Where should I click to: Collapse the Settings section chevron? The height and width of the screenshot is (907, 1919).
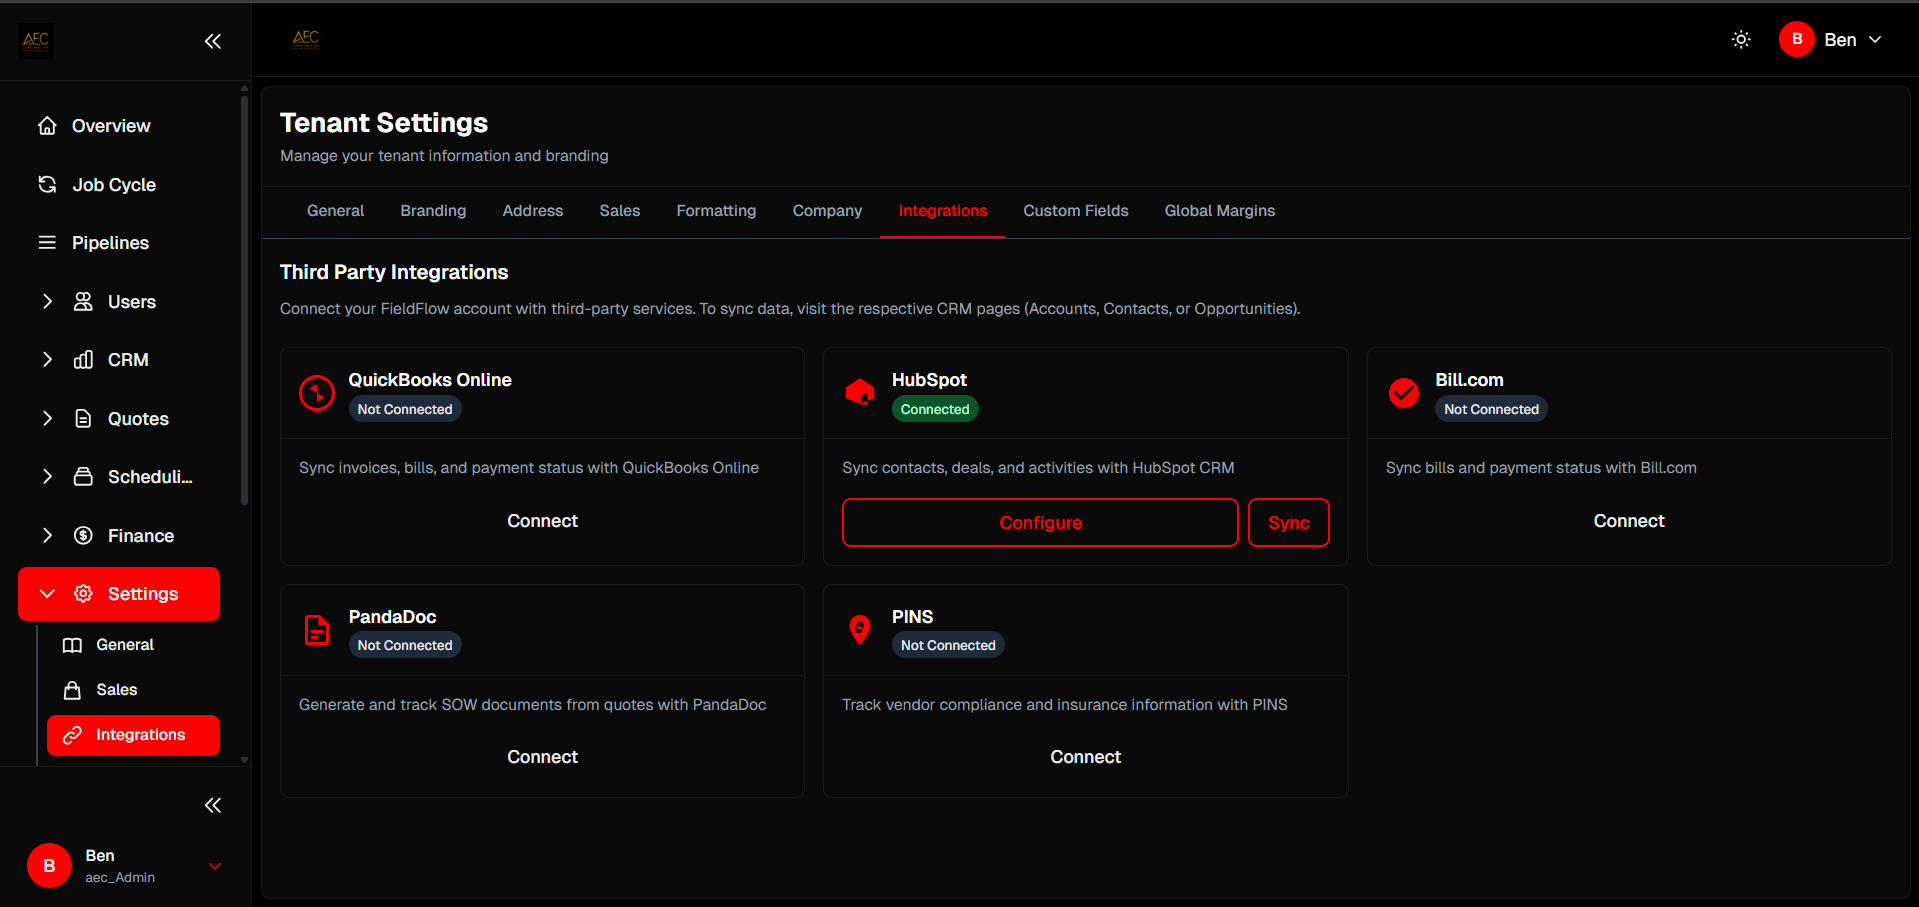pyautogui.click(x=47, y=594)
